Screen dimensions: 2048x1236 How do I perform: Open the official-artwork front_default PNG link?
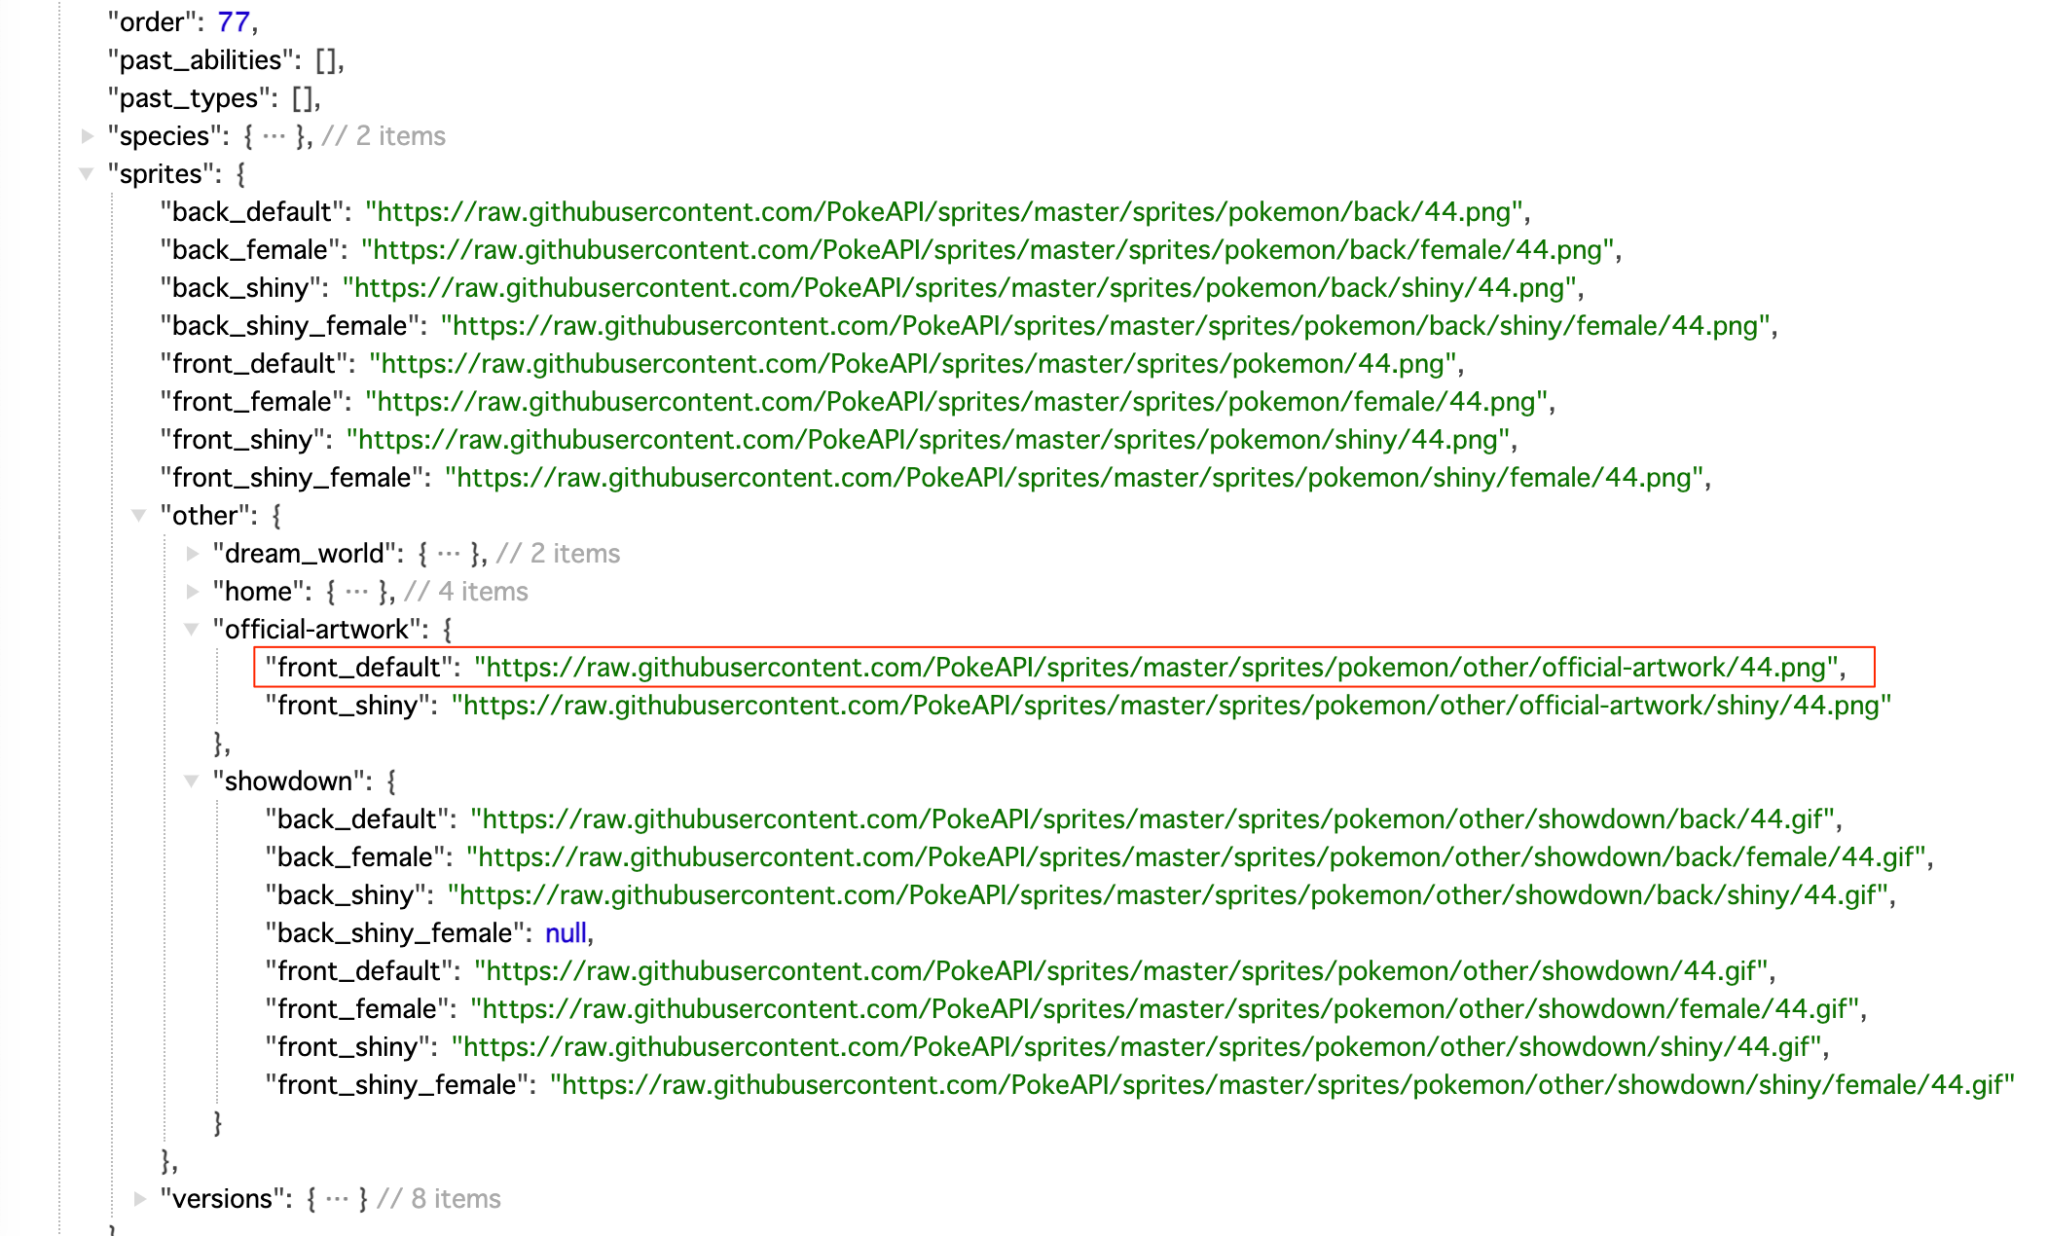pyautogui.click(x=1157, y=667)
